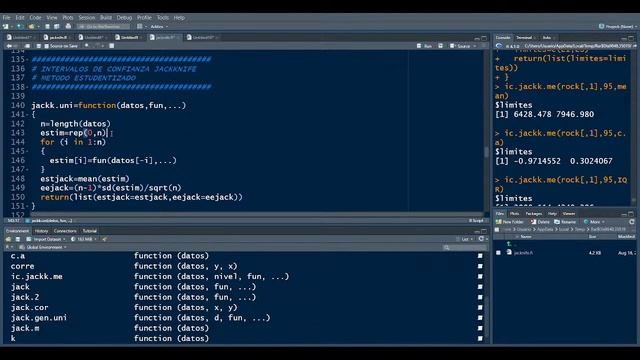Viewport: 640px width, 360px height.
Task: Click the Environment search field
Action: [464, 247]
